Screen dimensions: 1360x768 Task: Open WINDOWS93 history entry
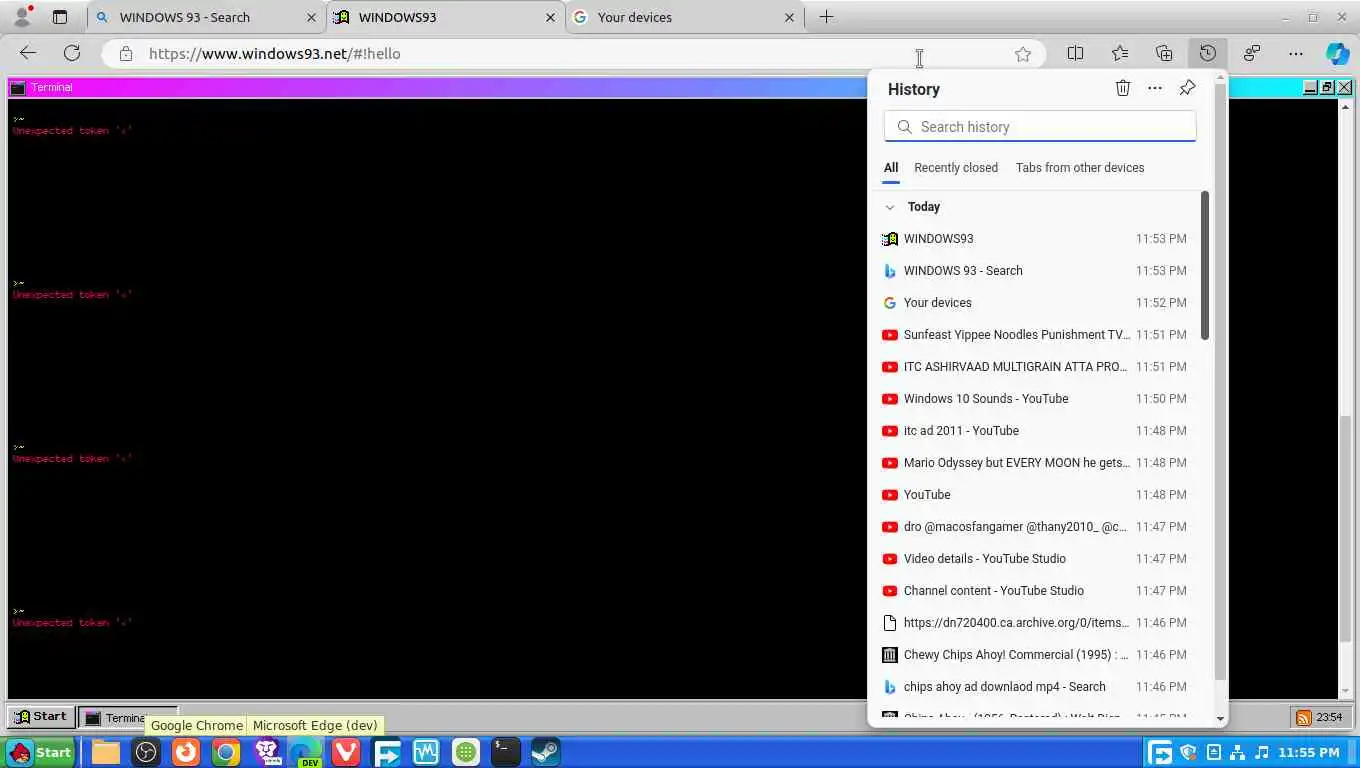pos(1034,239)
